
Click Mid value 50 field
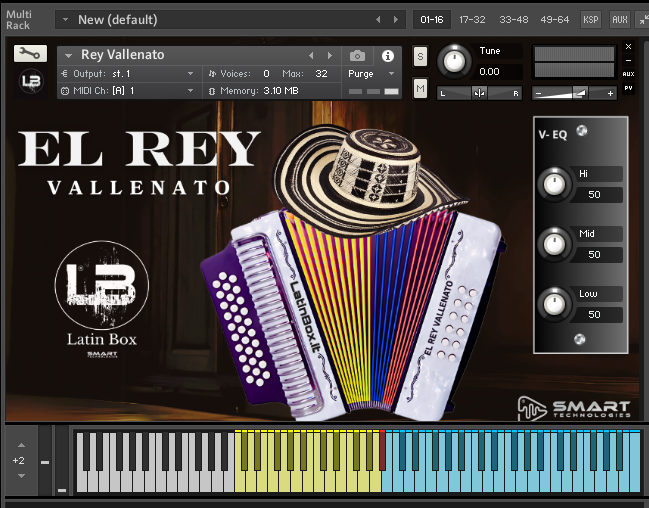pyautogui.click(x=596, y=255)
